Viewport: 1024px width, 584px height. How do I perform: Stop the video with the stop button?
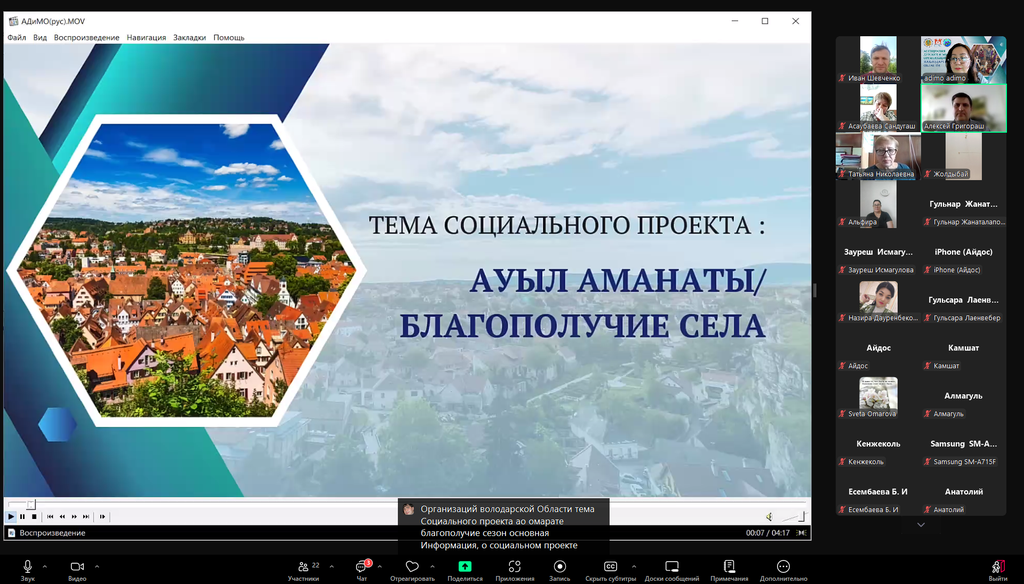(34, 516)
